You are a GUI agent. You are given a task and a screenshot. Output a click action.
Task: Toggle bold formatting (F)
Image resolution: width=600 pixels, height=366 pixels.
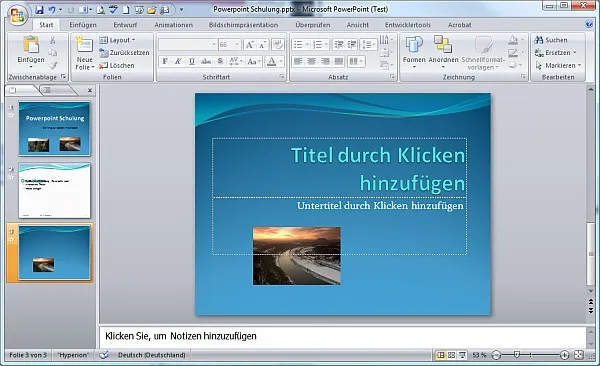165,61
